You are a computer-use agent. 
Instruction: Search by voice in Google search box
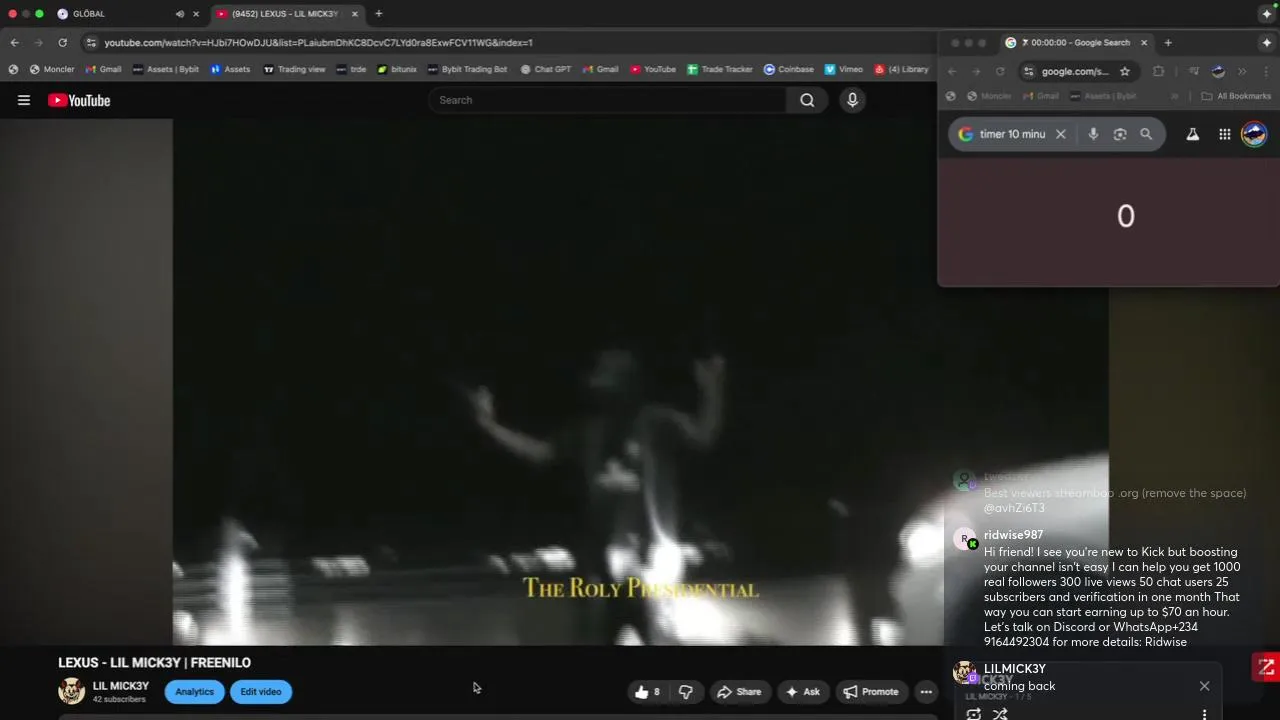1093,134
